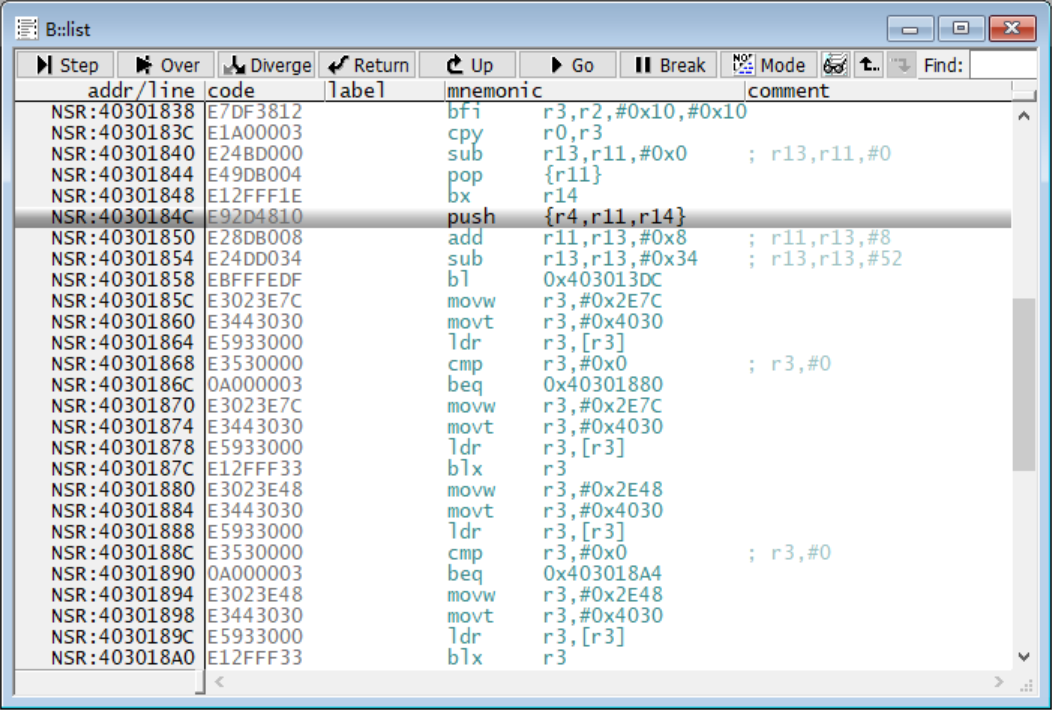This screenshot has height=710, width=1052.
Task: Click the horizontal scrollbar left arrow
Action: 220,682
